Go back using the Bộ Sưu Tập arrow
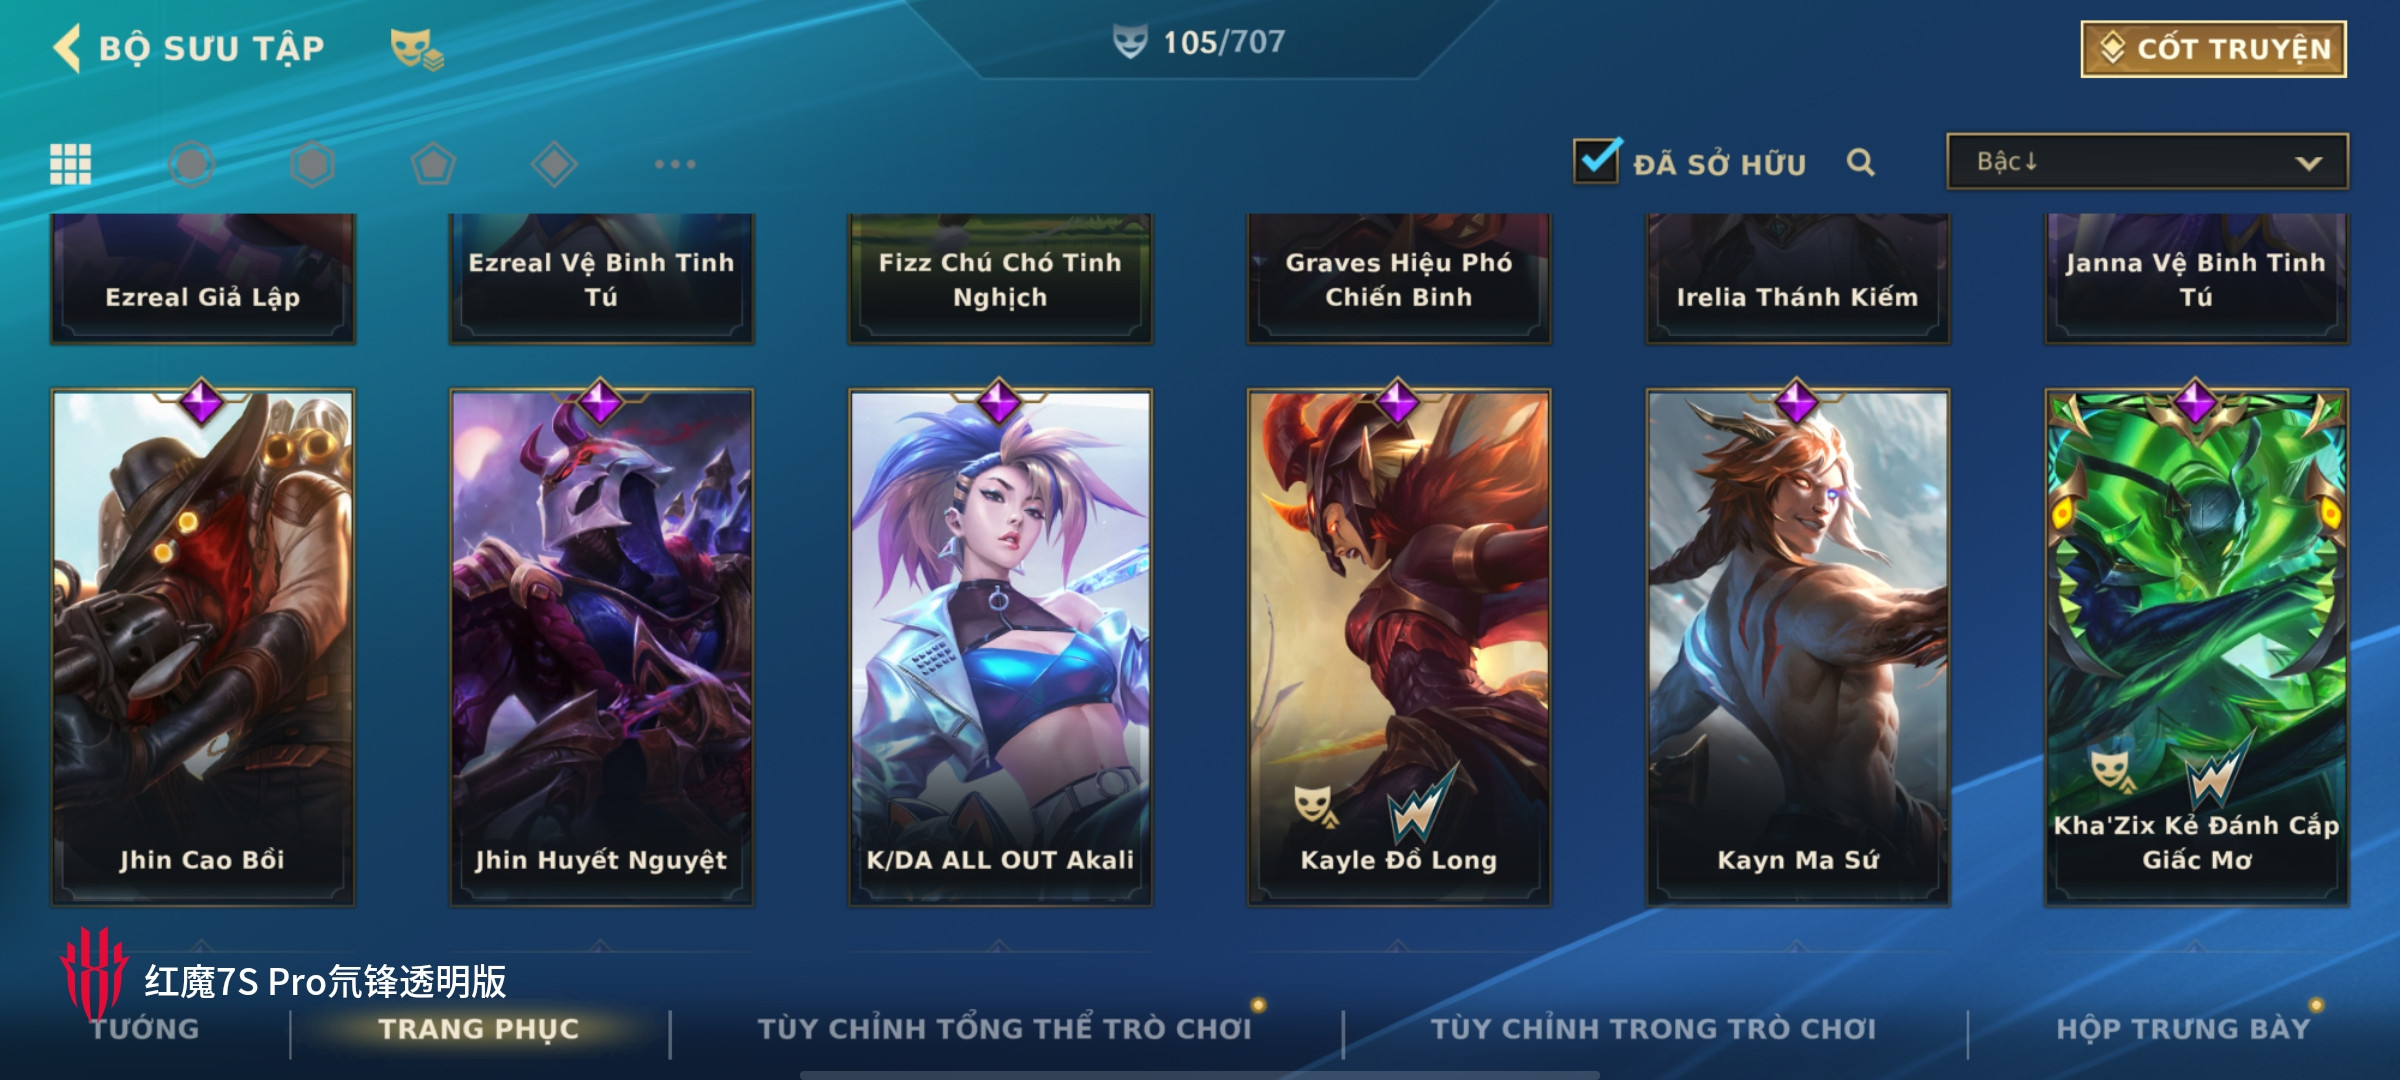The height and width of the screenshot is (1080, 2400). coord(68,48)
